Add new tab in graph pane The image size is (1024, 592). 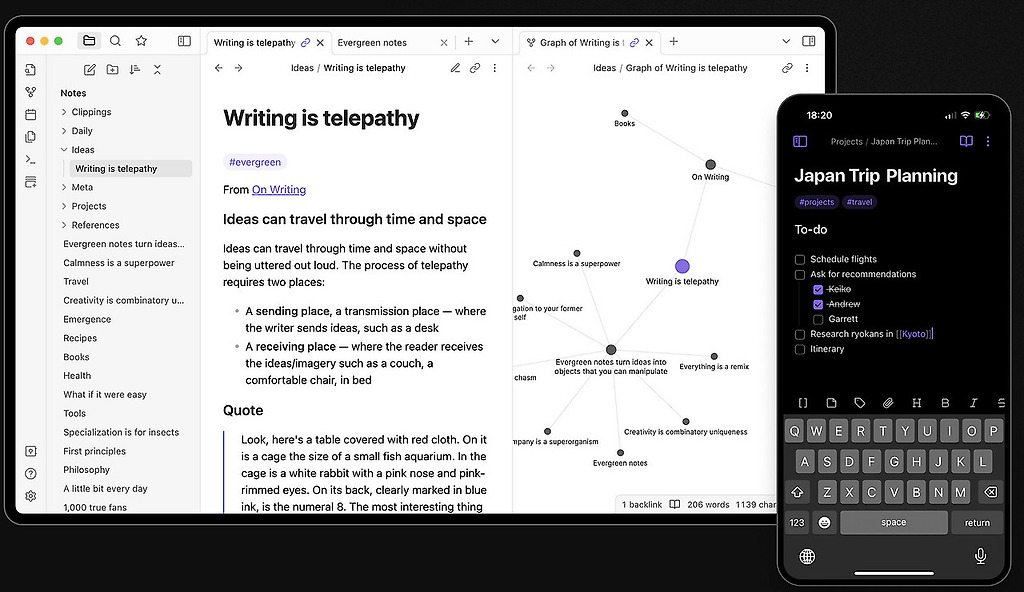pyautogui.click(x=673, y=41)
